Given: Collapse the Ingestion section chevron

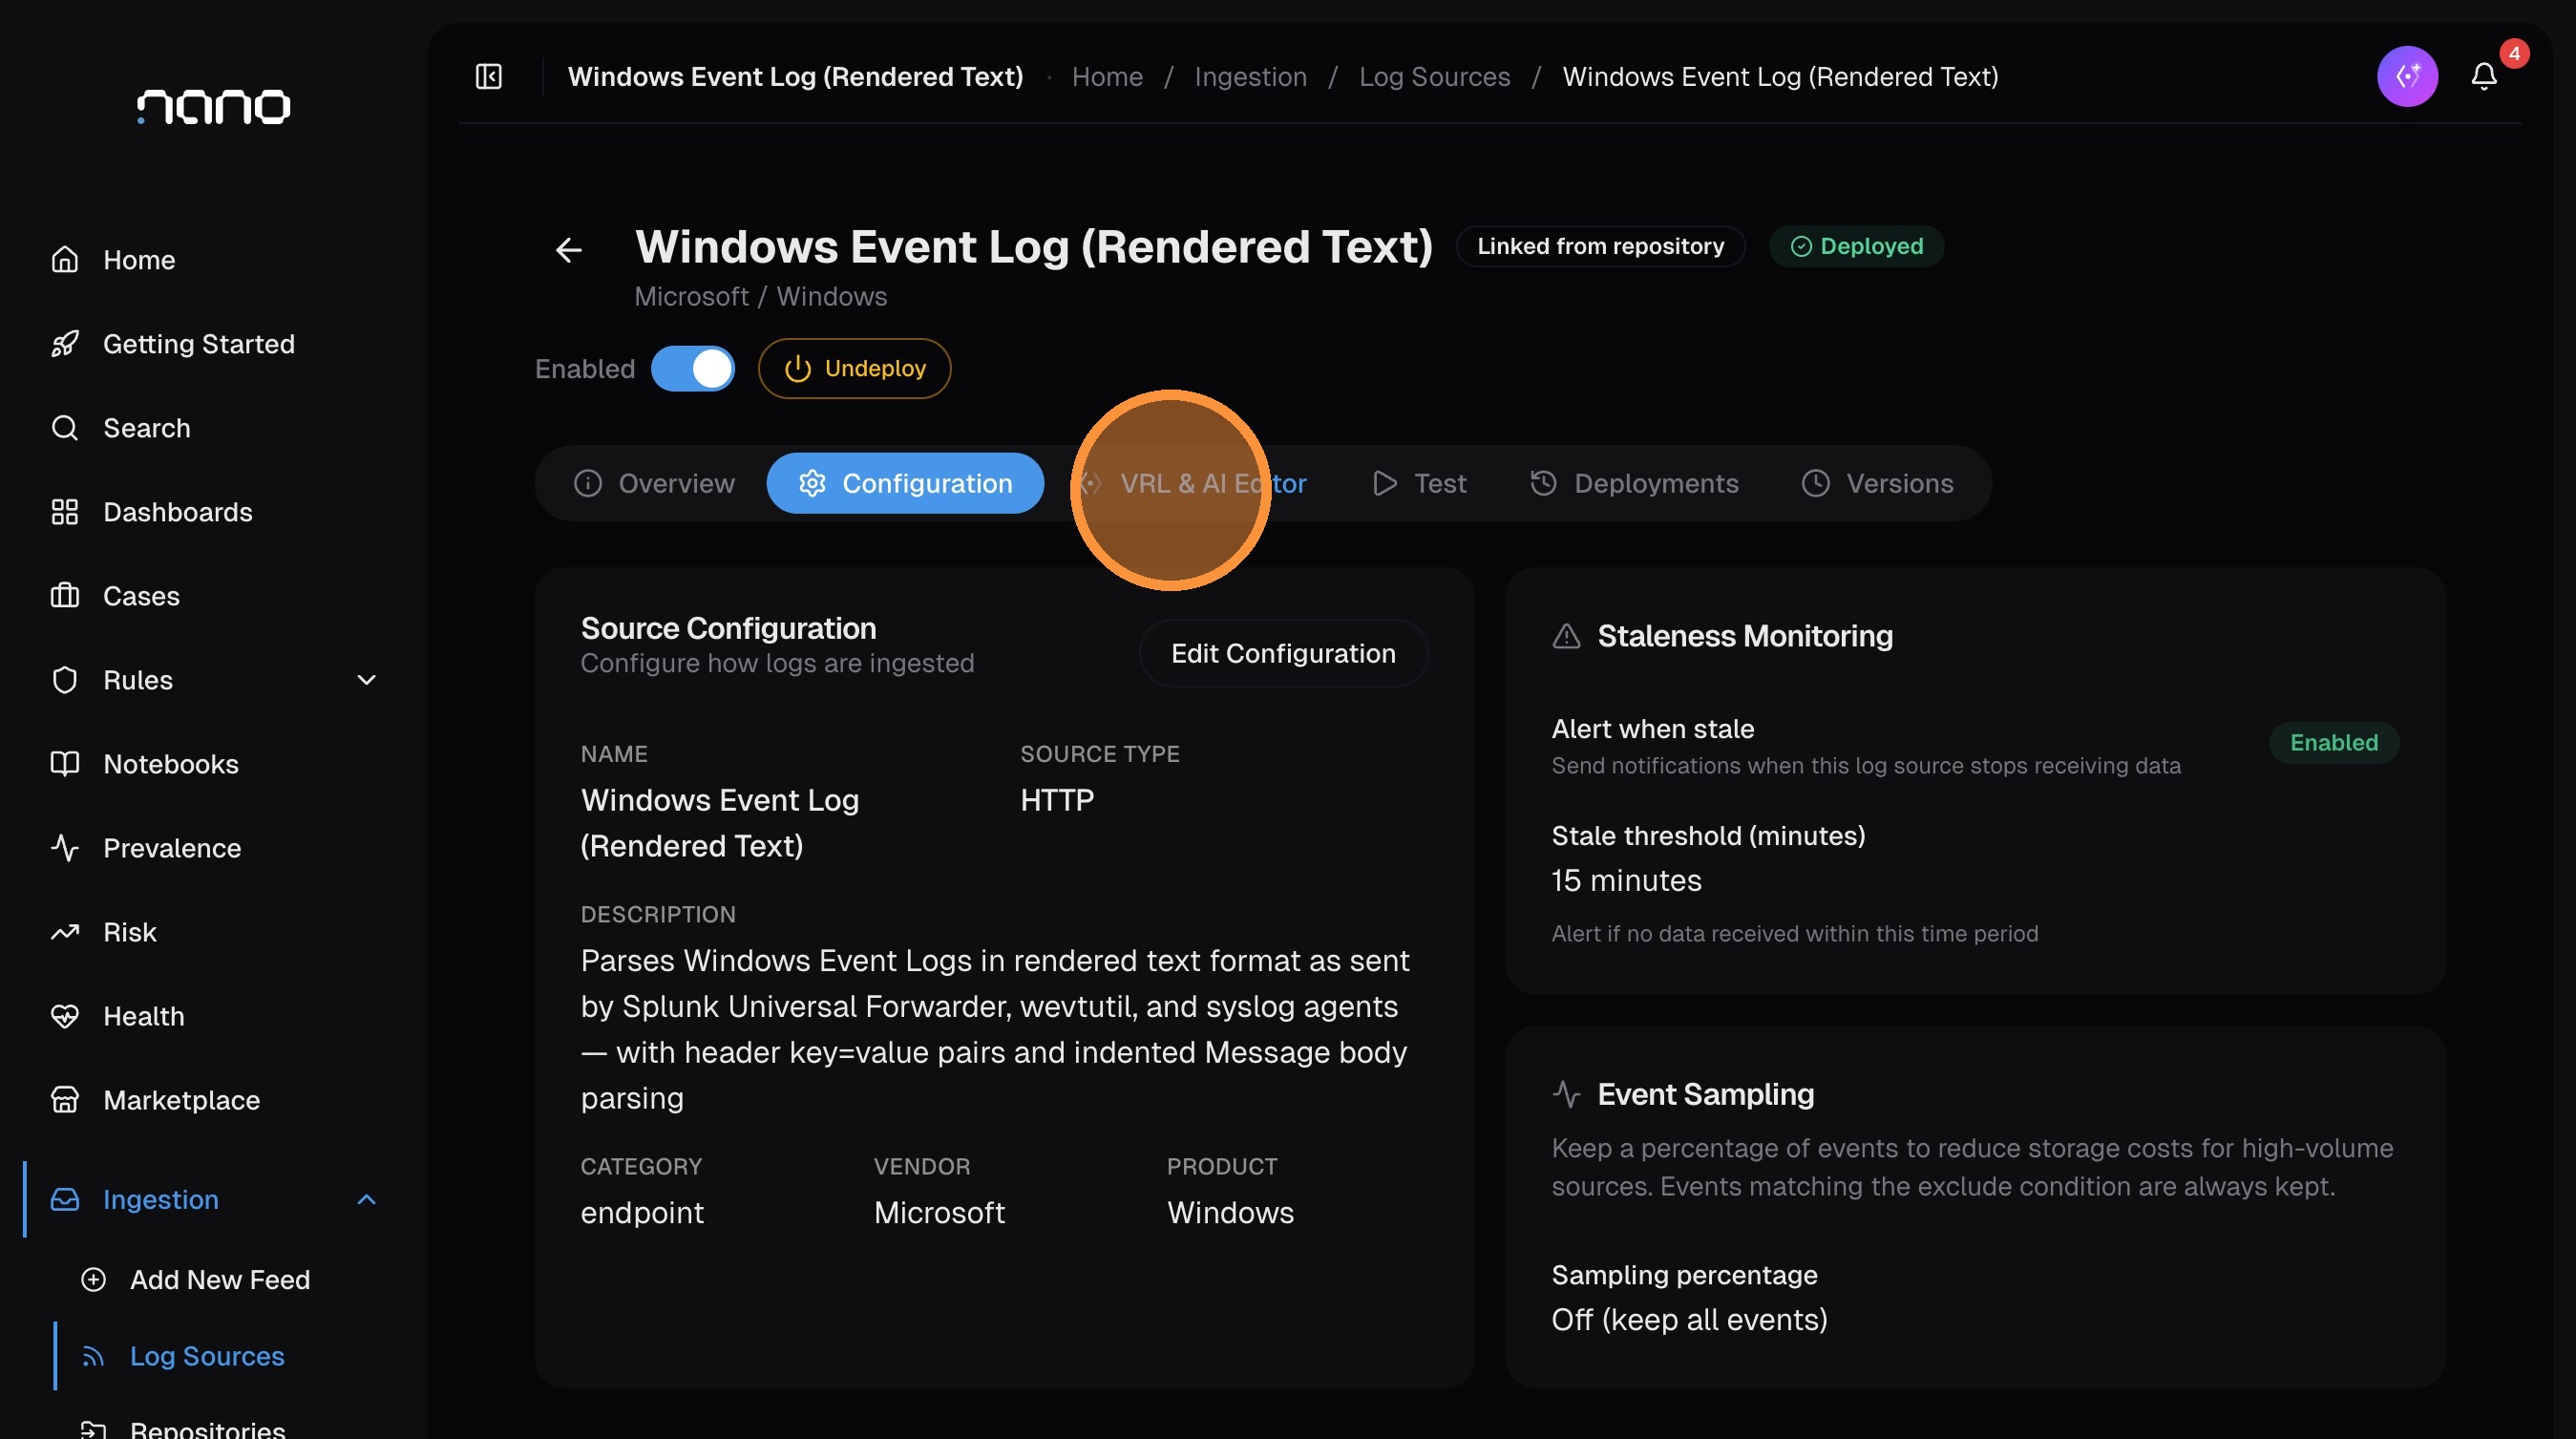Looking at the screenshot, I should click(x=366, y=1199).
